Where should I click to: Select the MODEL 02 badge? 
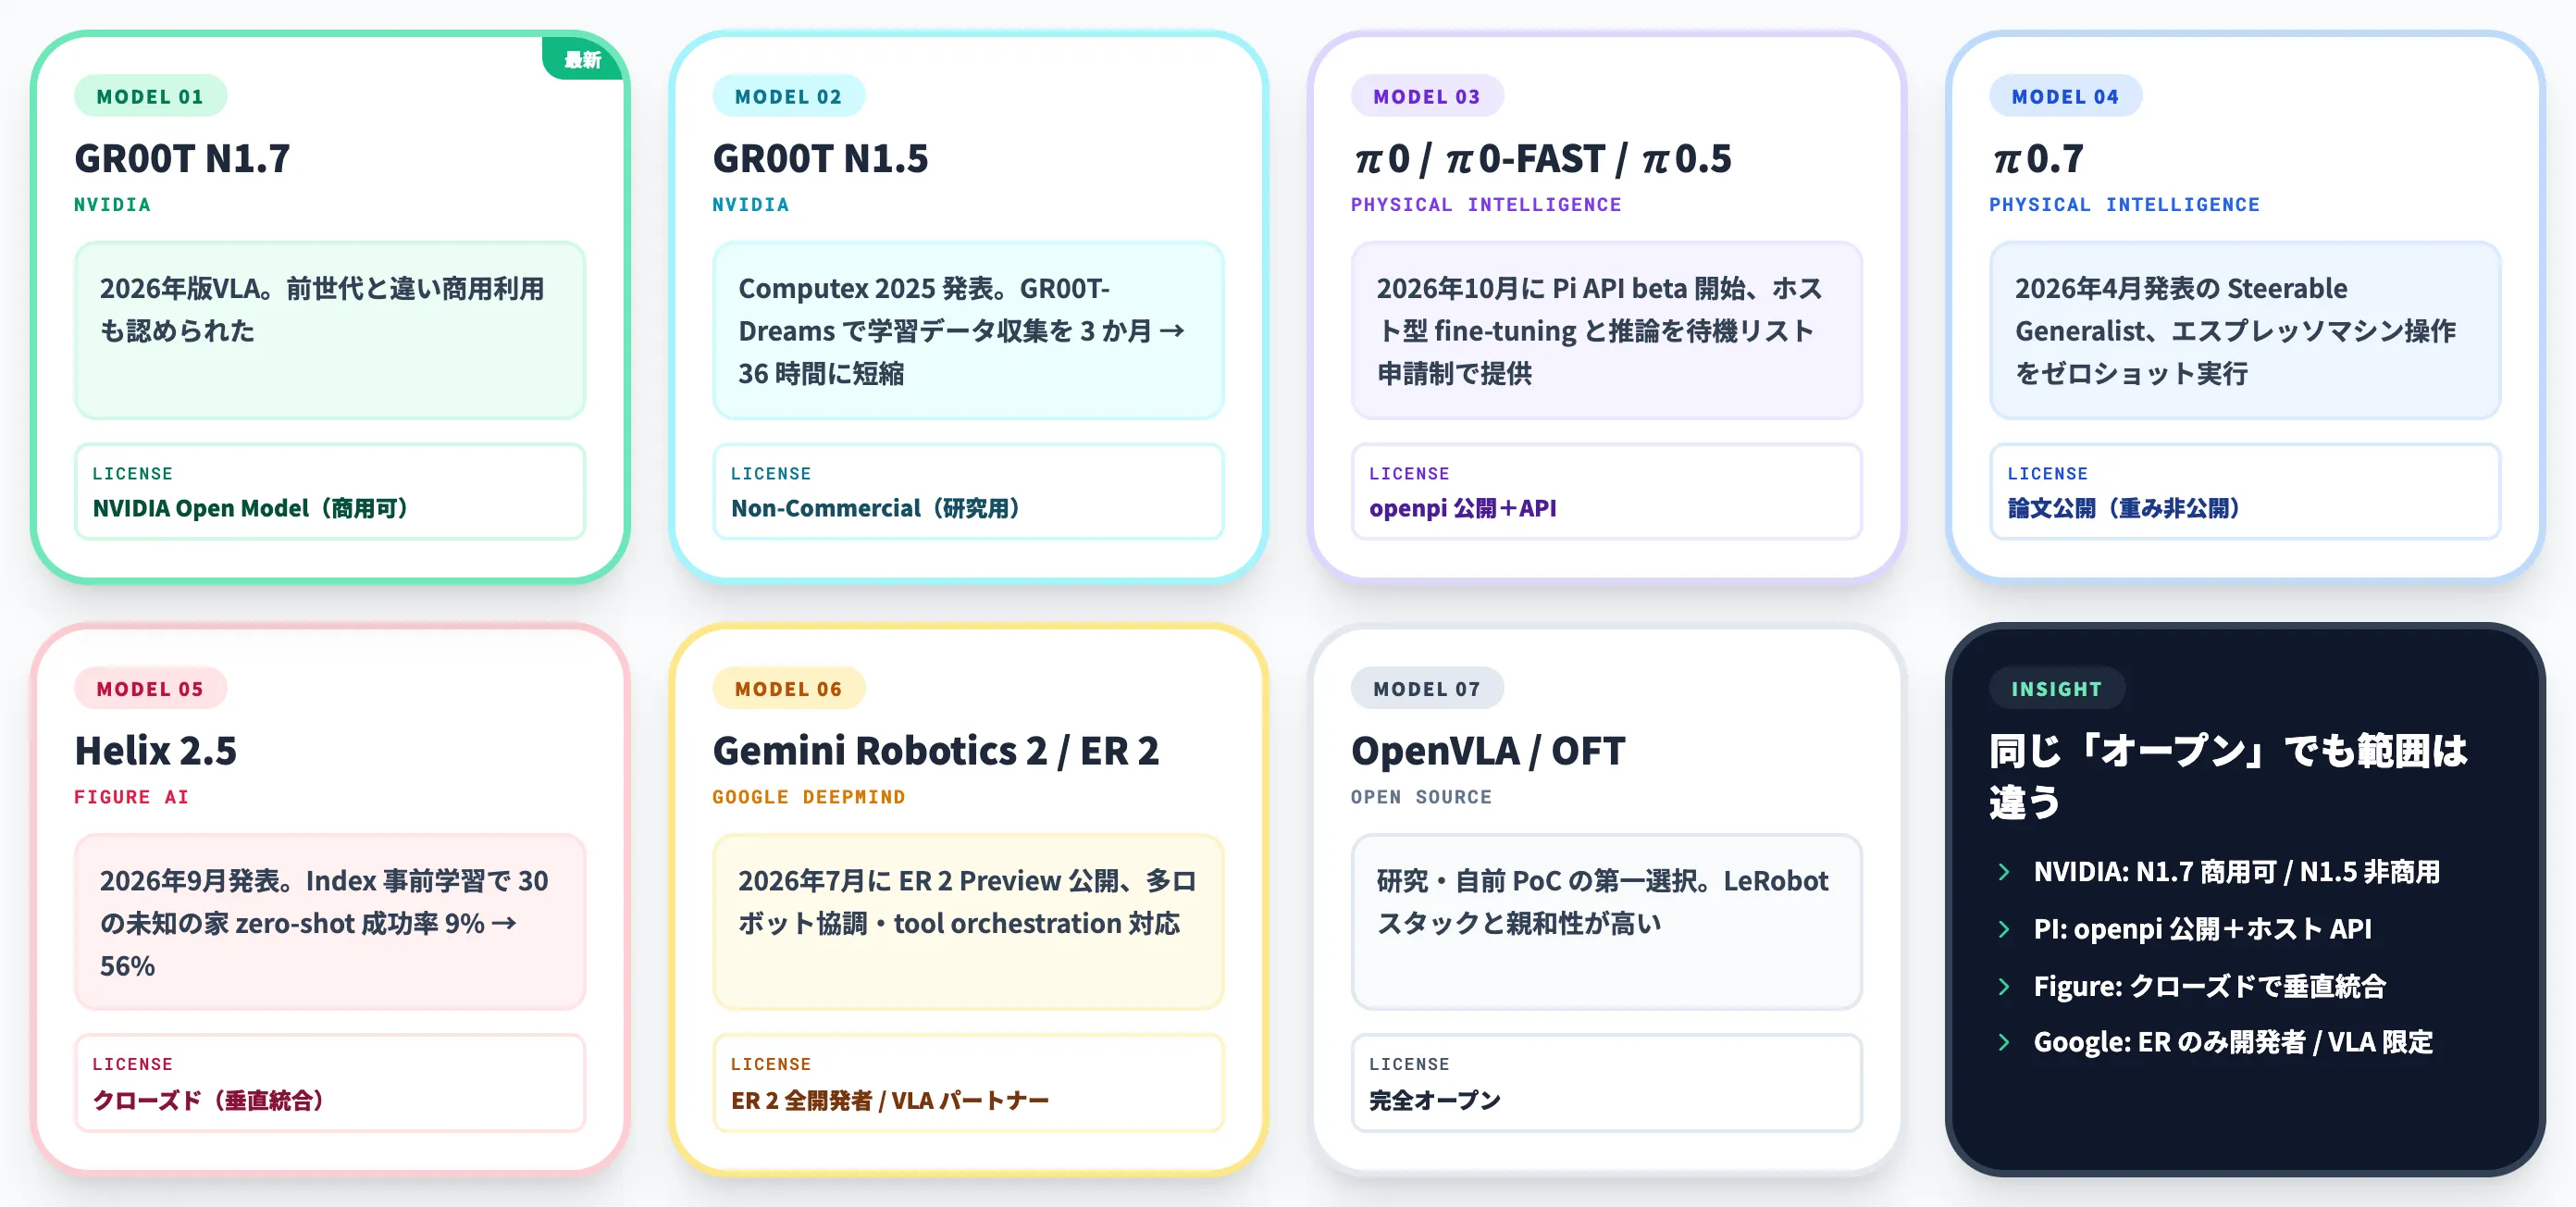coord(788,96)
